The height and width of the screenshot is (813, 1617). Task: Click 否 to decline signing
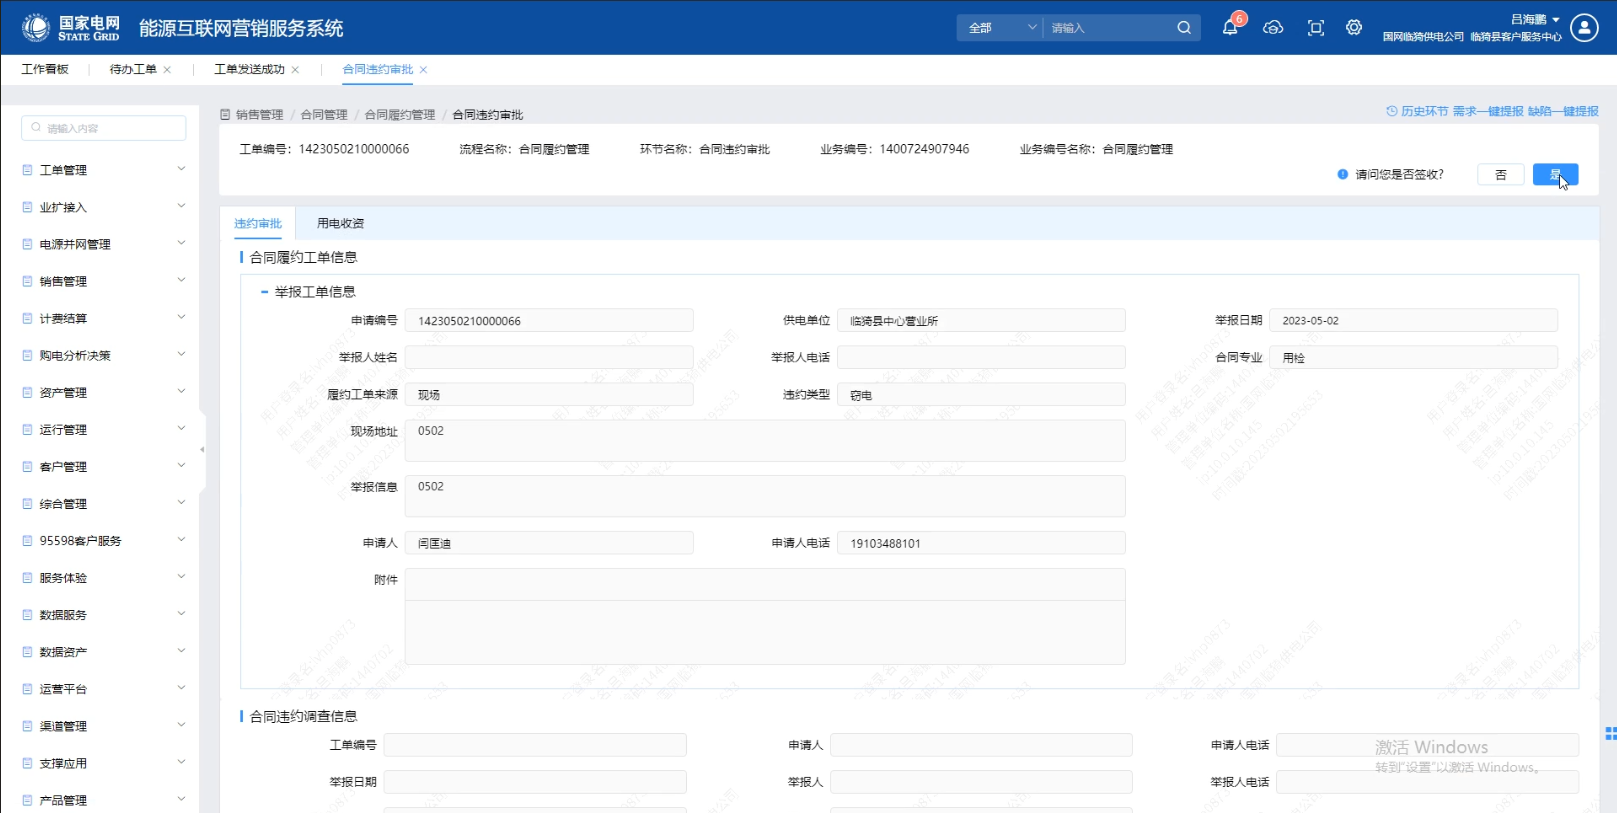pyautogui.click(x=1501, y=175)
